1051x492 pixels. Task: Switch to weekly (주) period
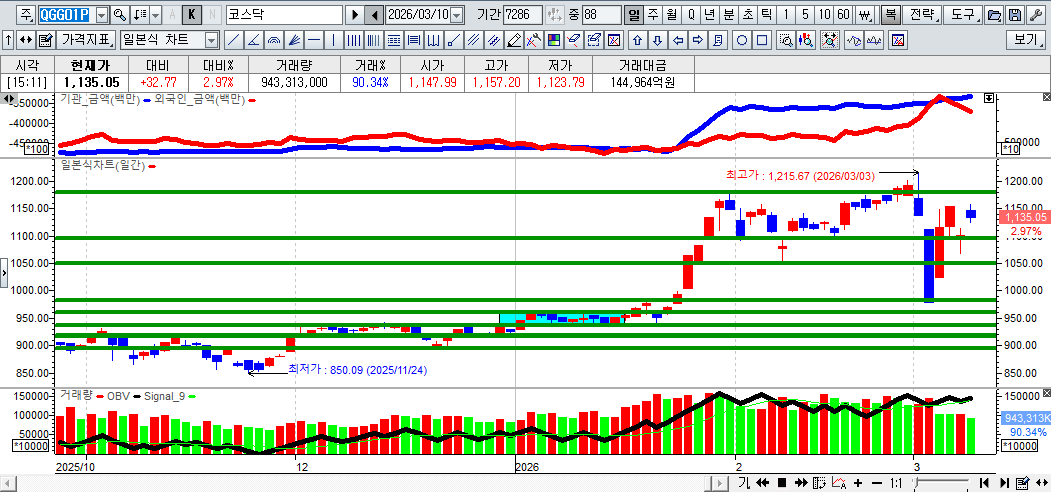click(x=652, y=15)
